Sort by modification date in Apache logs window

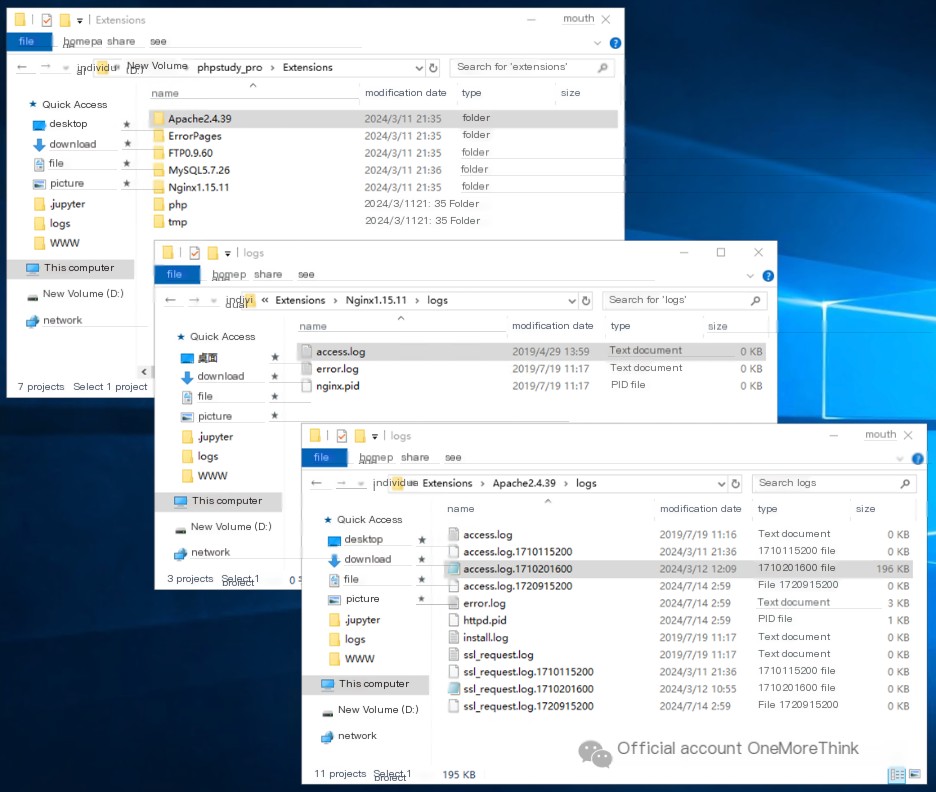[700, 509]
